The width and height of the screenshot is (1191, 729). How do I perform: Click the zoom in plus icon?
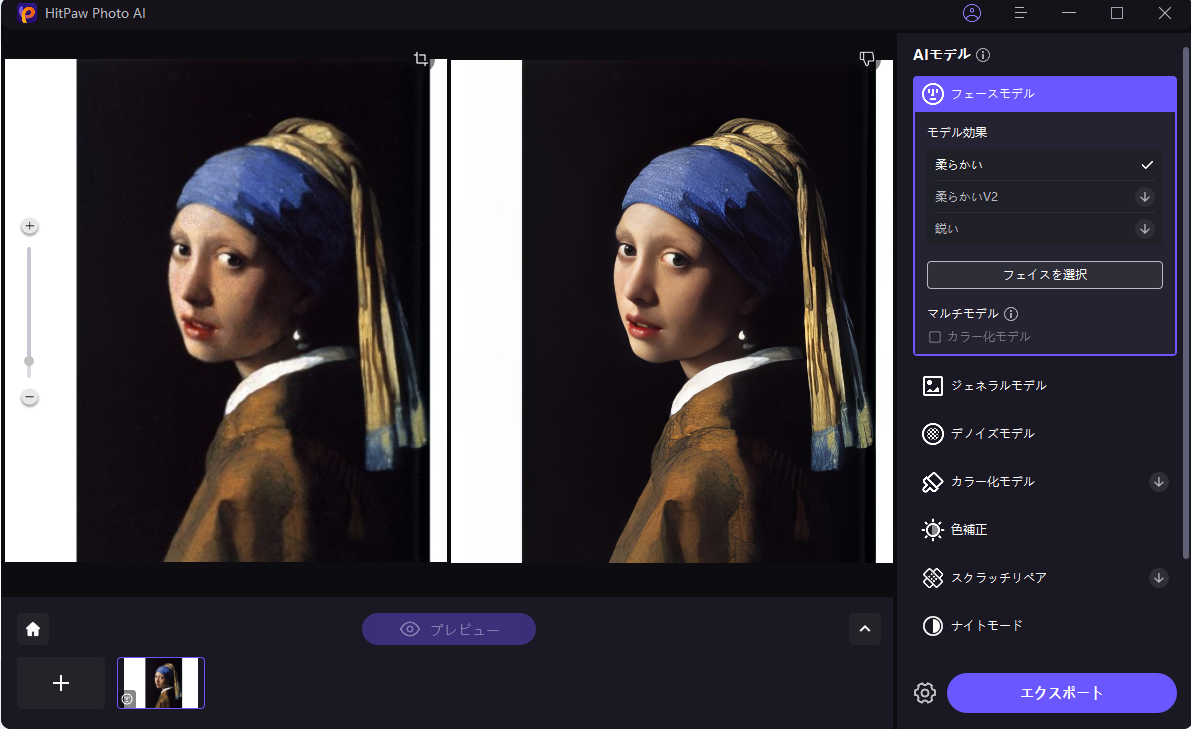30,227
